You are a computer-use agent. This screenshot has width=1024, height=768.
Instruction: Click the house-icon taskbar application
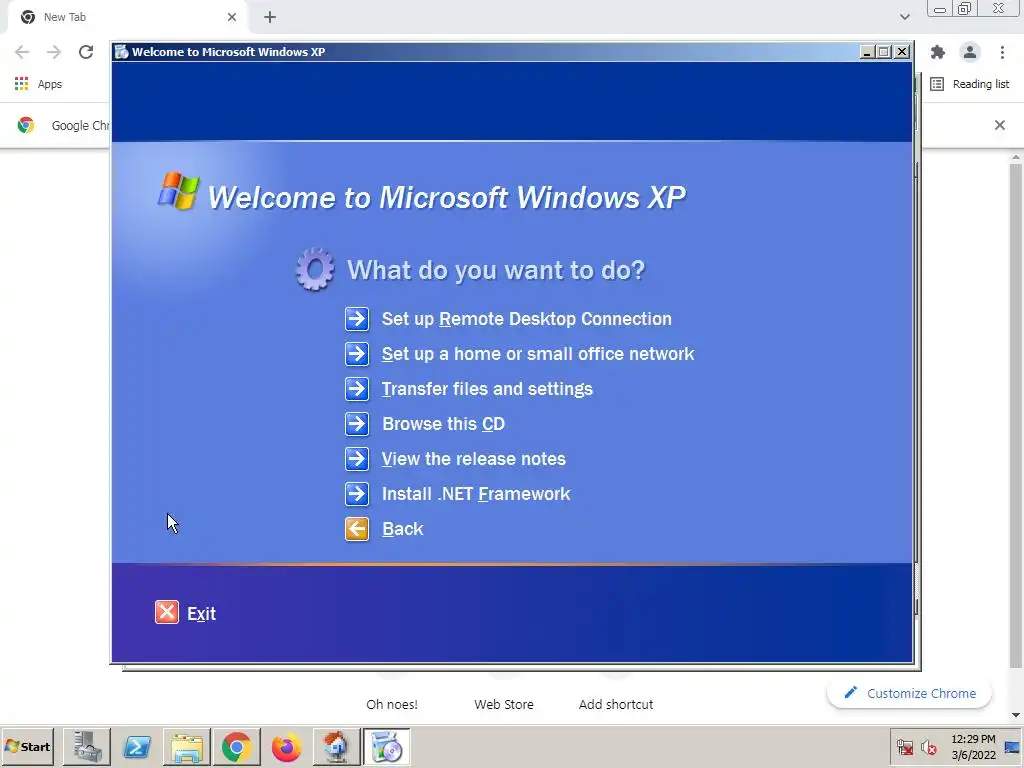336,746
